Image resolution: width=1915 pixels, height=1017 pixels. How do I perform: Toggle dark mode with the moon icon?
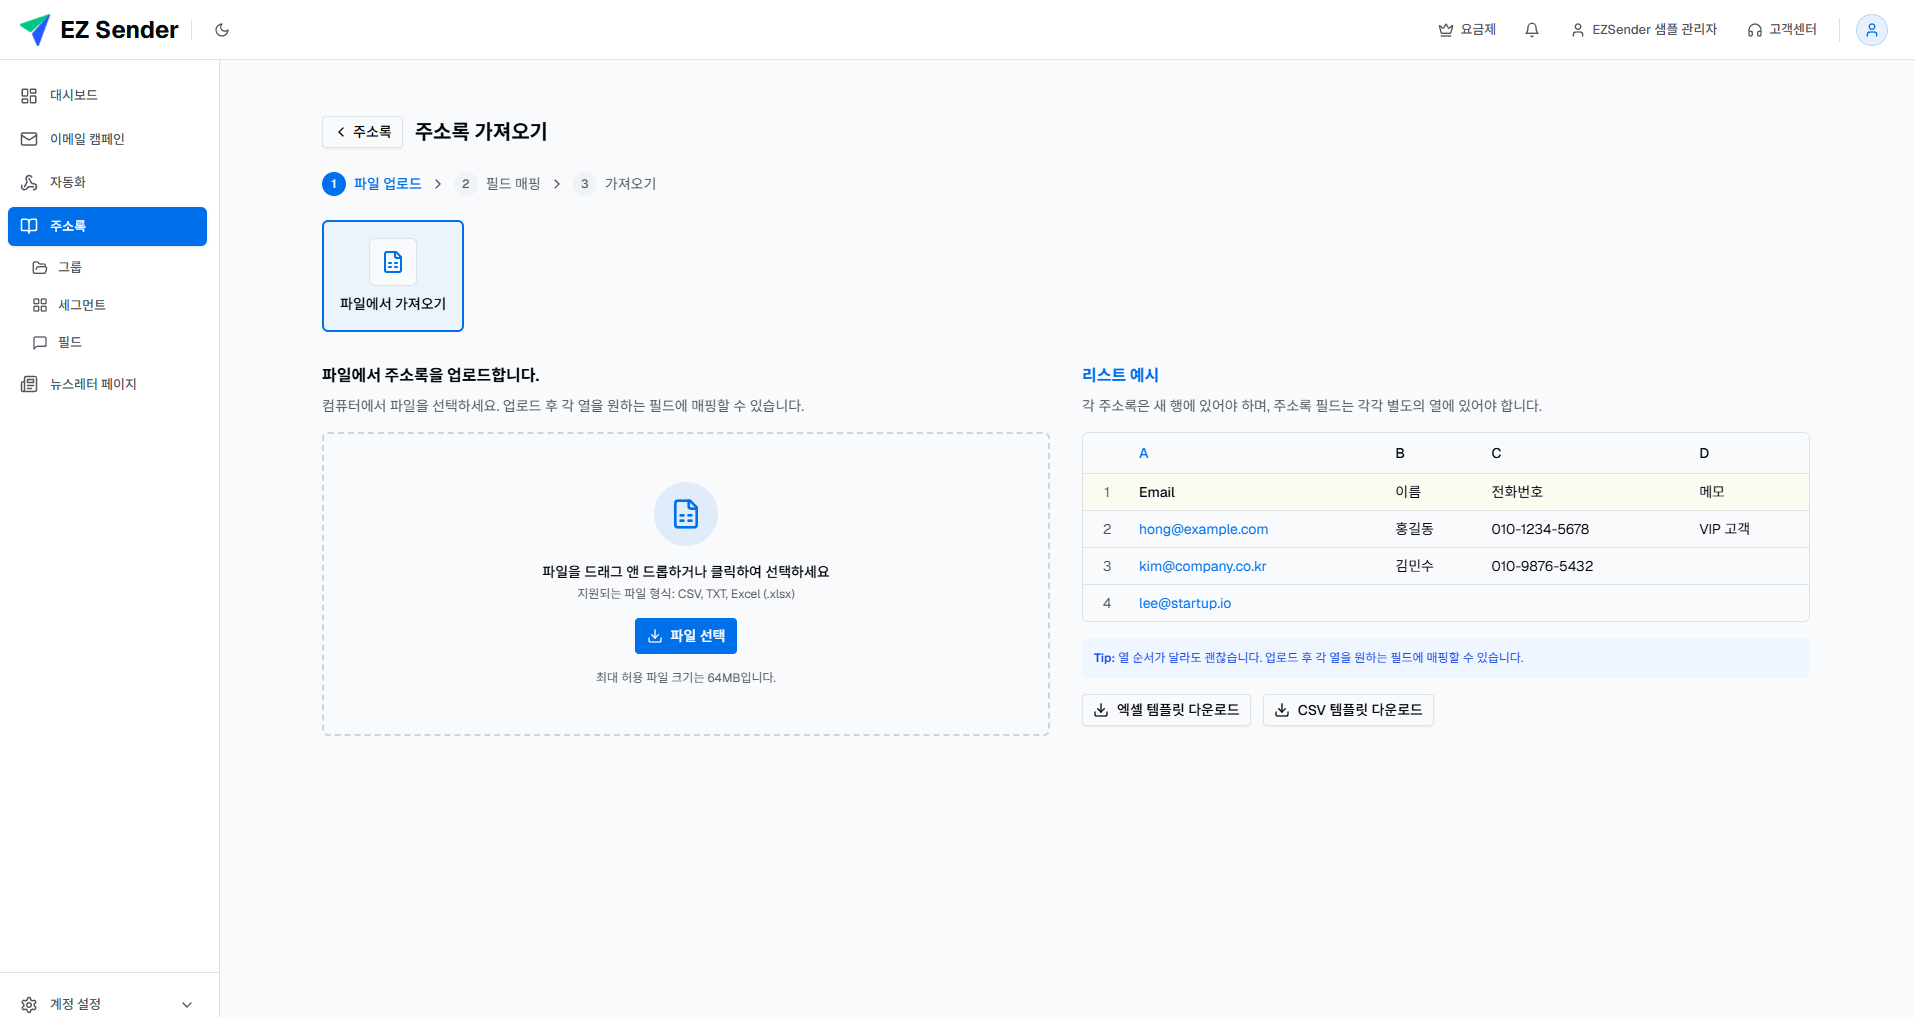(x=222, y=30)
